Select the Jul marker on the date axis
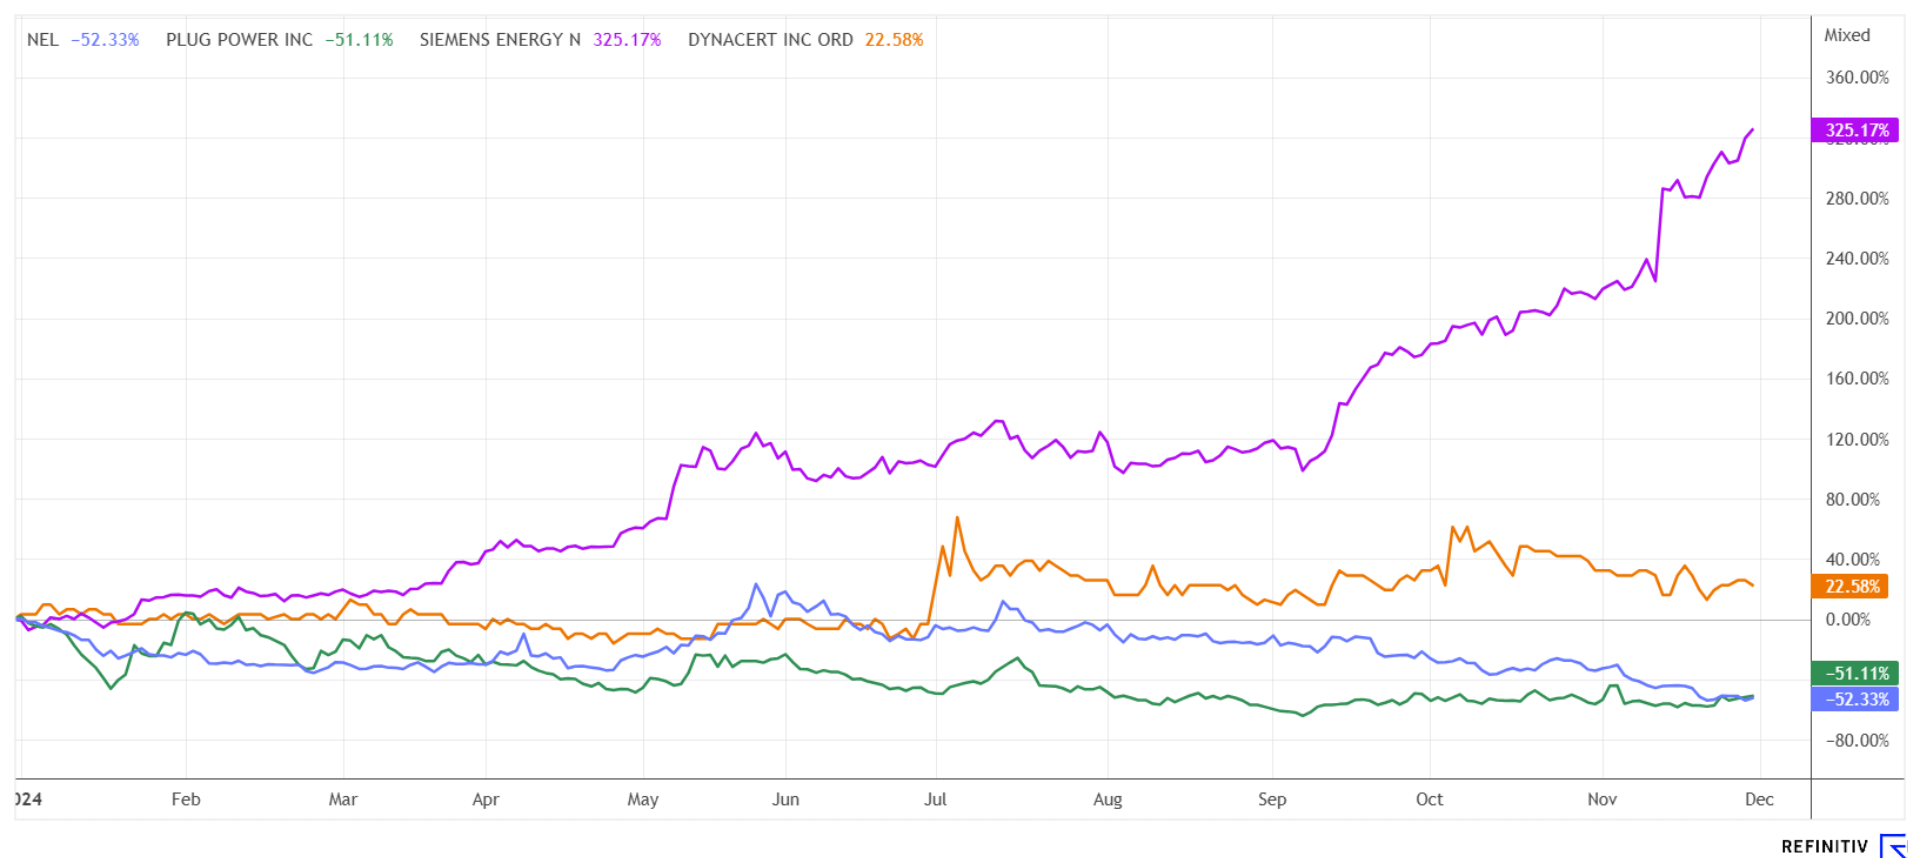 [935, 799]
